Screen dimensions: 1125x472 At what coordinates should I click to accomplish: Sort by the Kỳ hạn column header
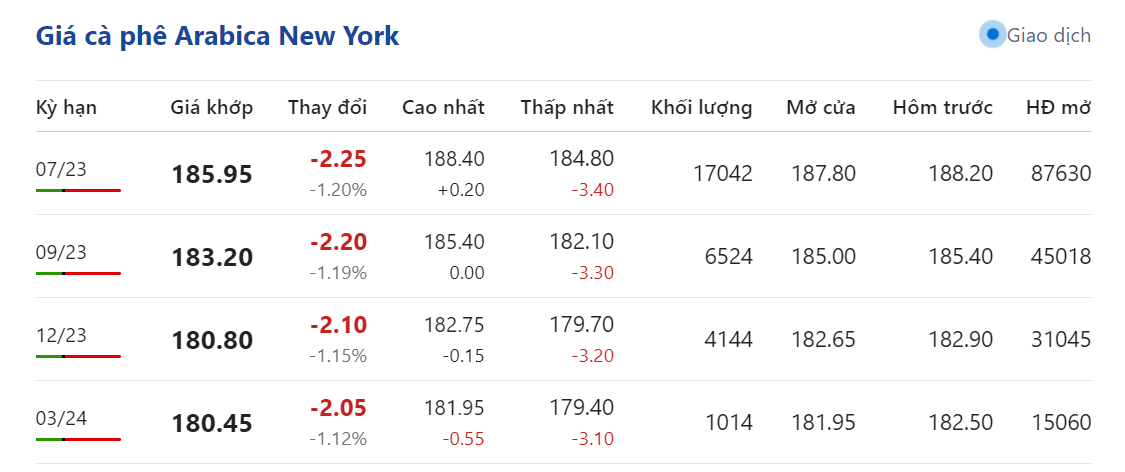tap(66, 107)
